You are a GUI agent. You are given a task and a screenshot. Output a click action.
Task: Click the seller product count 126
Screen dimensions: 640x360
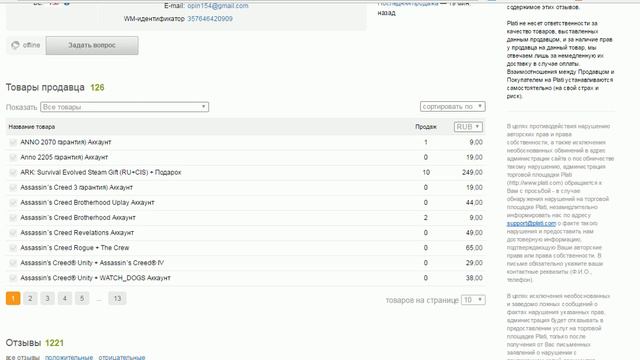(x=97, y=87)
